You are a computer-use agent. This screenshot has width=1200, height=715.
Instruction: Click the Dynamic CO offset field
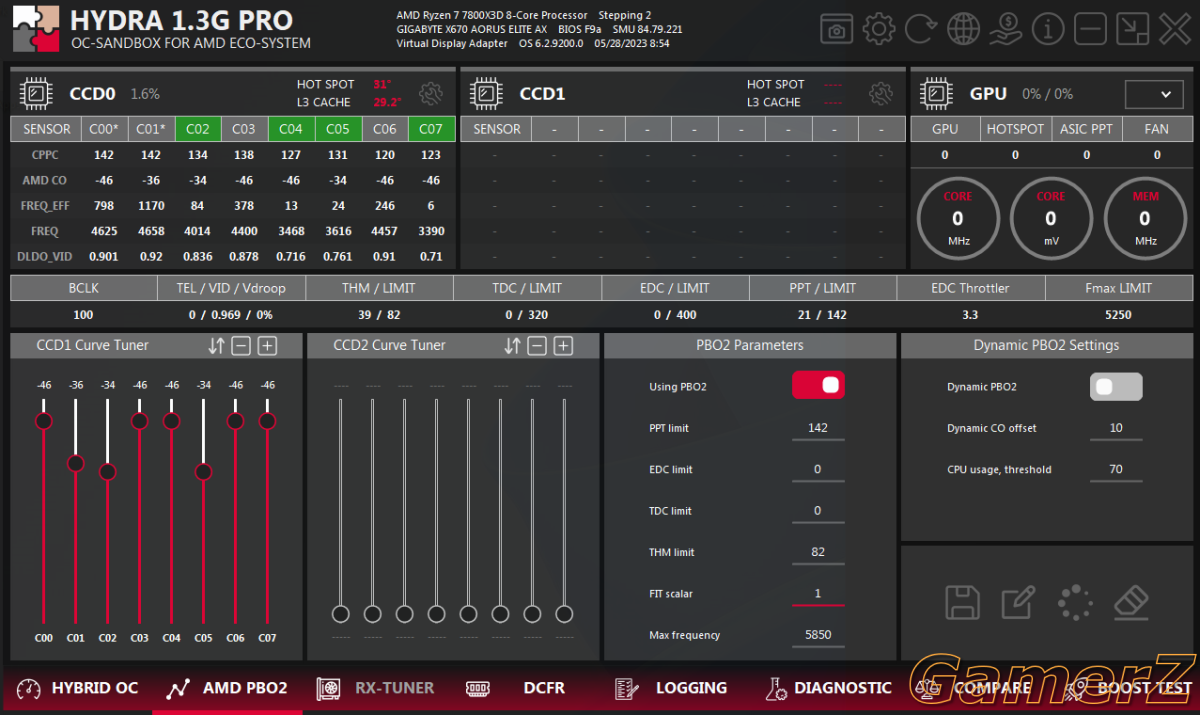(1116, 428)
